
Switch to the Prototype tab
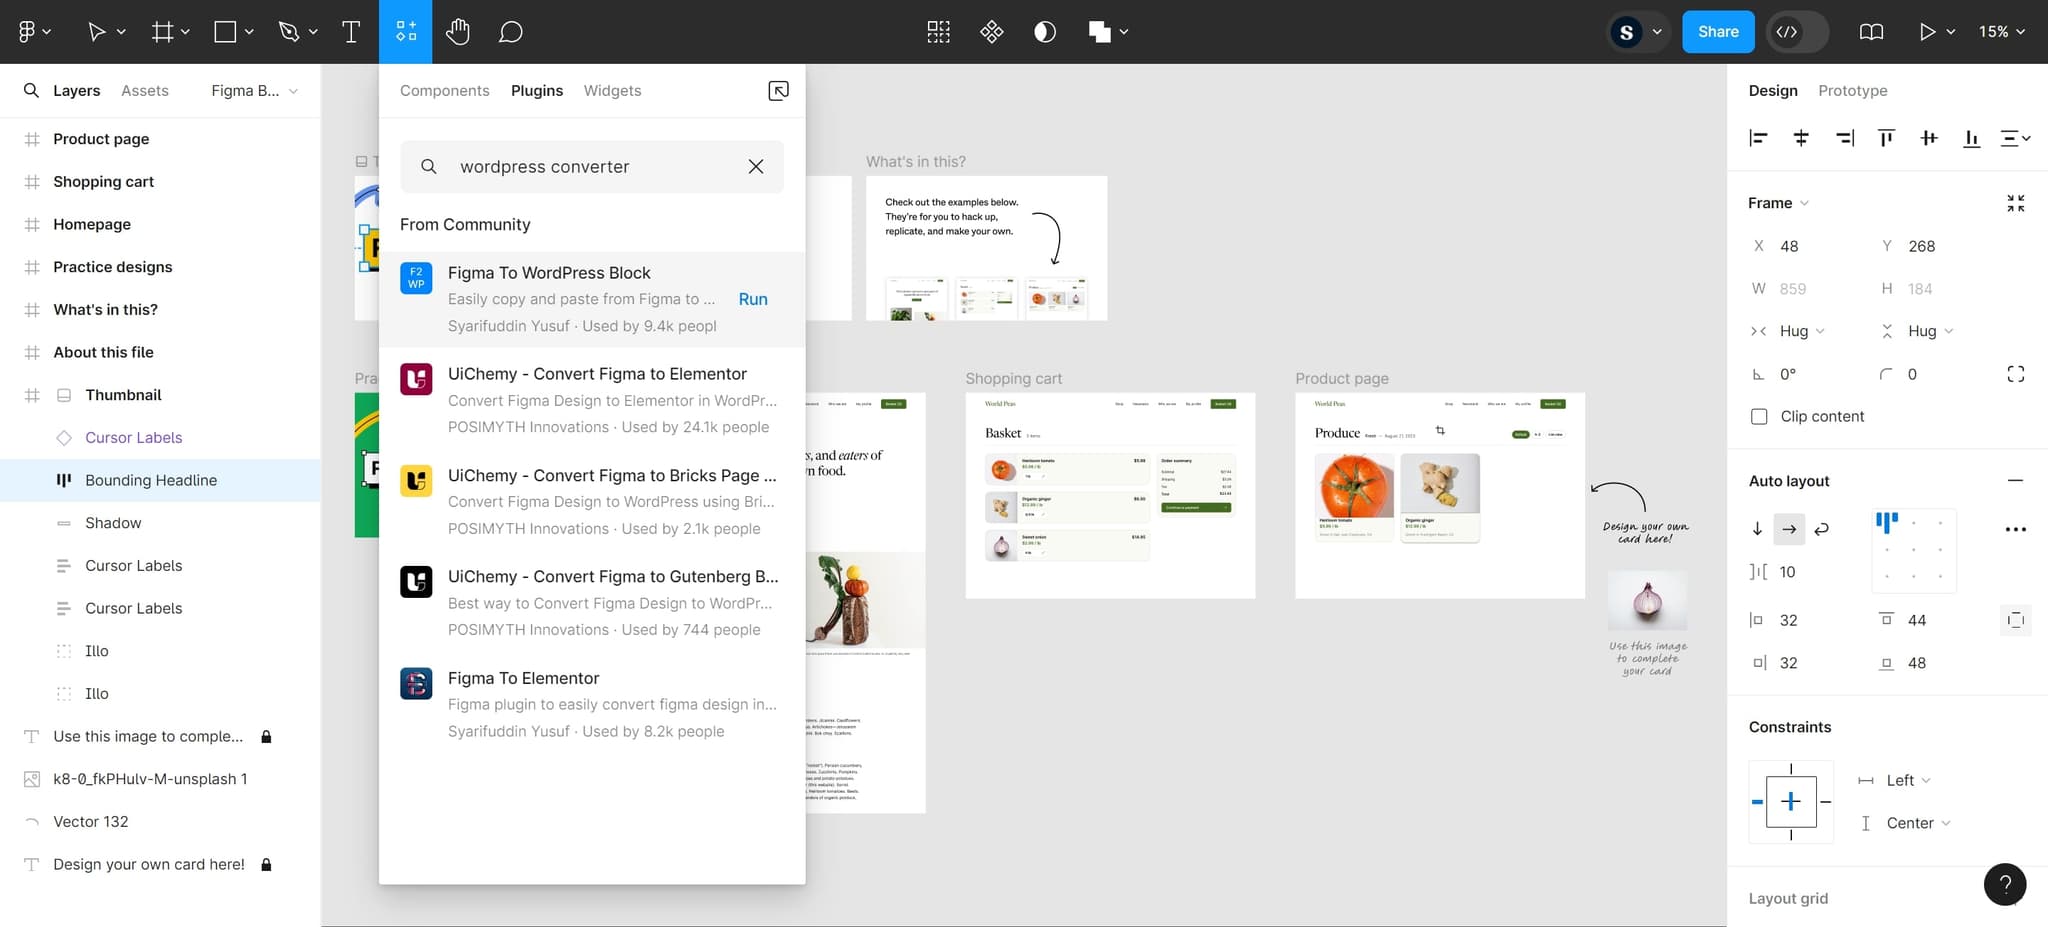[x=1852, y=90]
